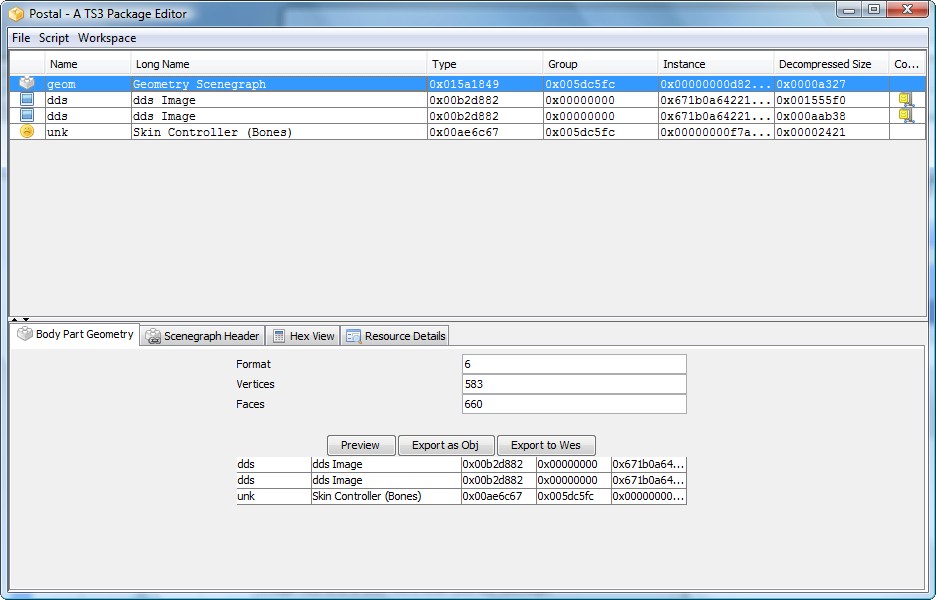Click the image icon of the 0x000aab38 dds row
Screen dimensions: 936x600
[x=27, y=116]
